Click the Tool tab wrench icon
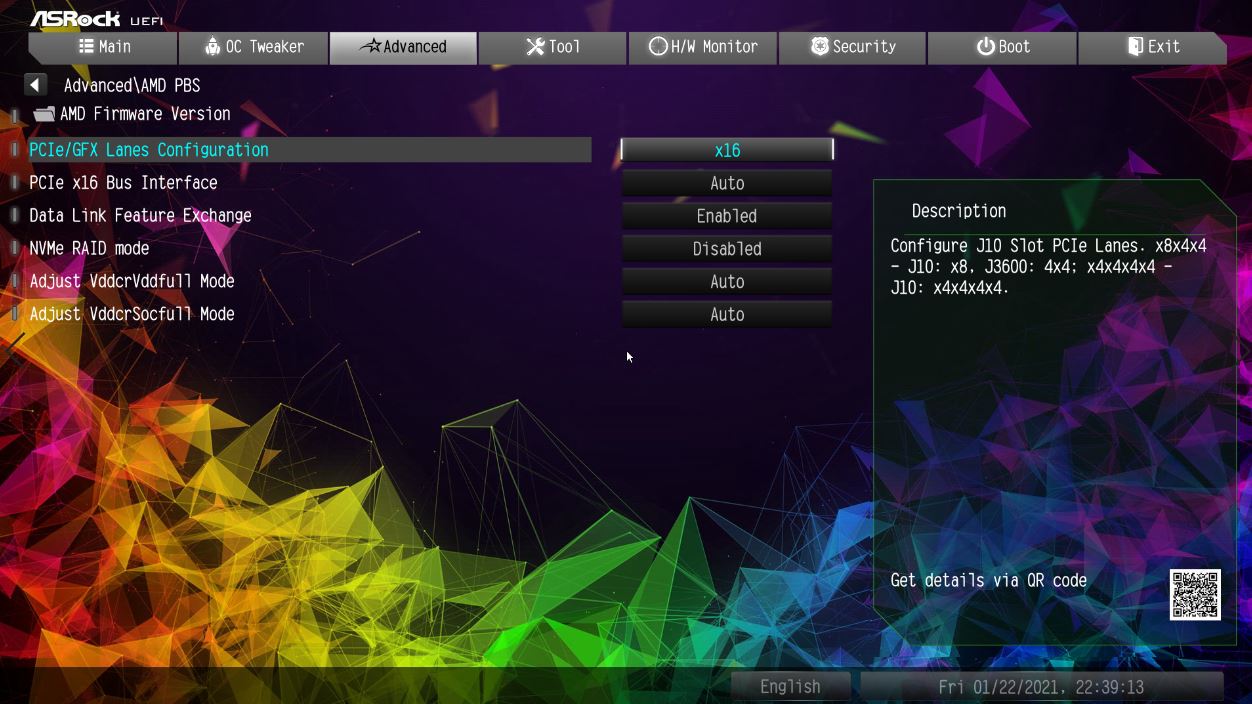The image size is (1252, 704). click(x=535, y=46)
